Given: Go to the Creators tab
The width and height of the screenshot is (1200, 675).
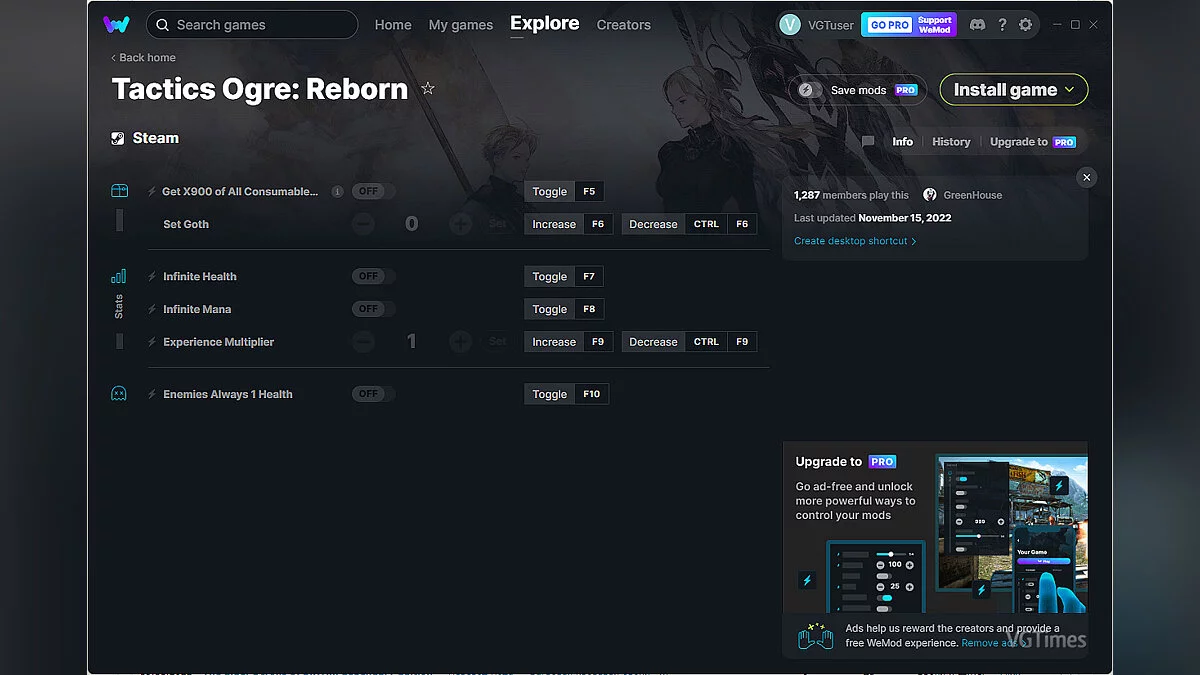Looking at the screenshot, I should pos(624,25).
